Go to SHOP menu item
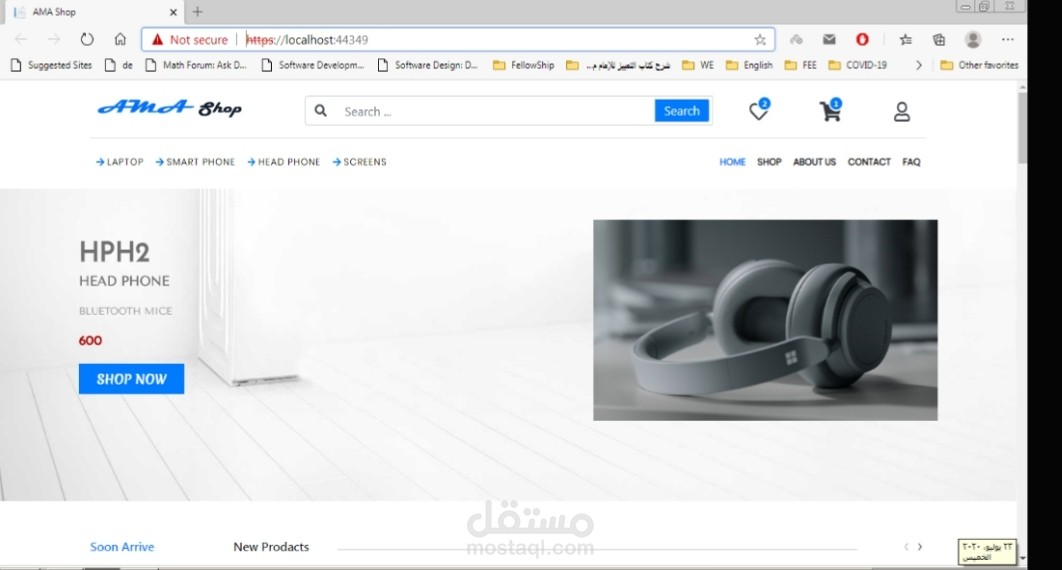Image resolution: width=1062 pixels, height=570 pixels. 769,162
